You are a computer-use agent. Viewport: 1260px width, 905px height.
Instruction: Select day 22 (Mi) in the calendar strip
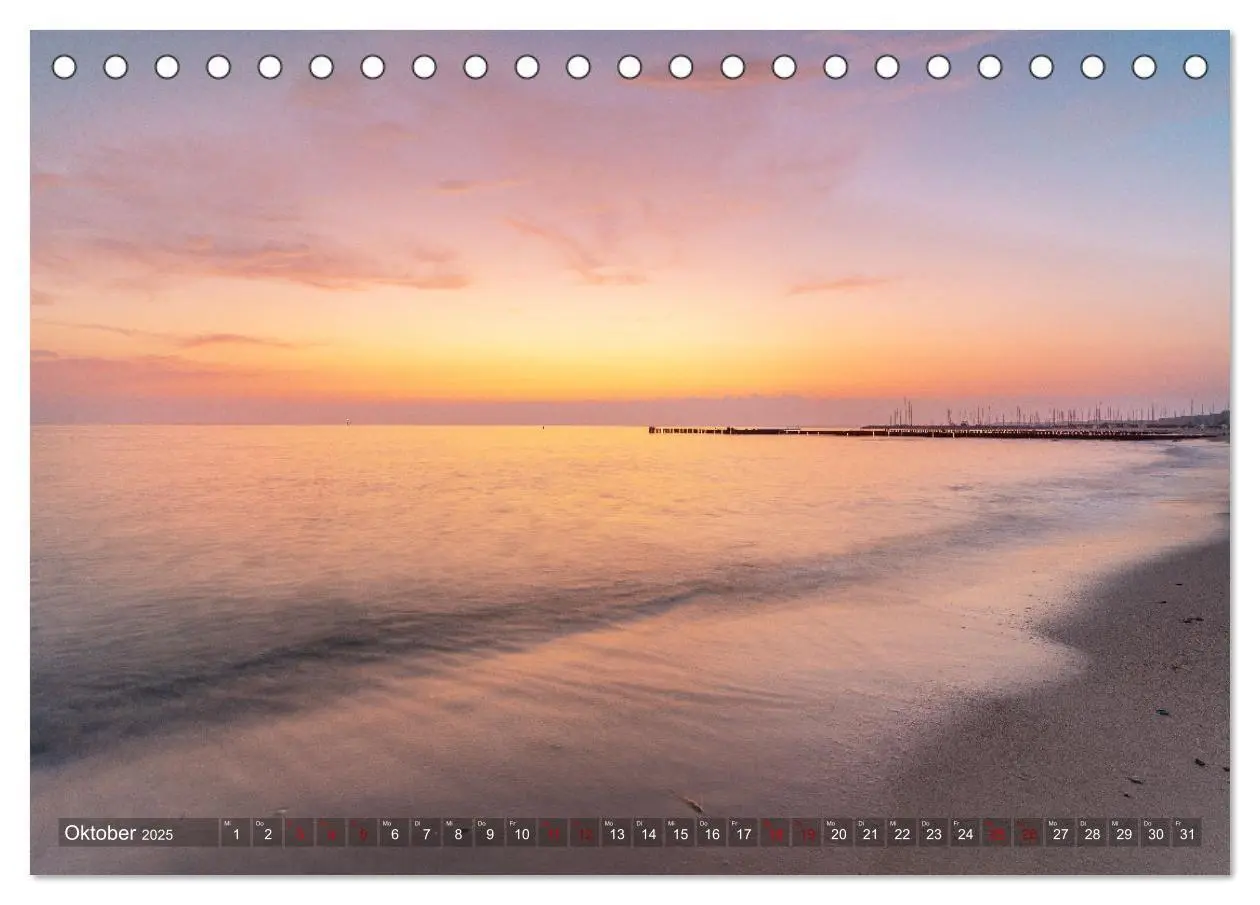901,833
